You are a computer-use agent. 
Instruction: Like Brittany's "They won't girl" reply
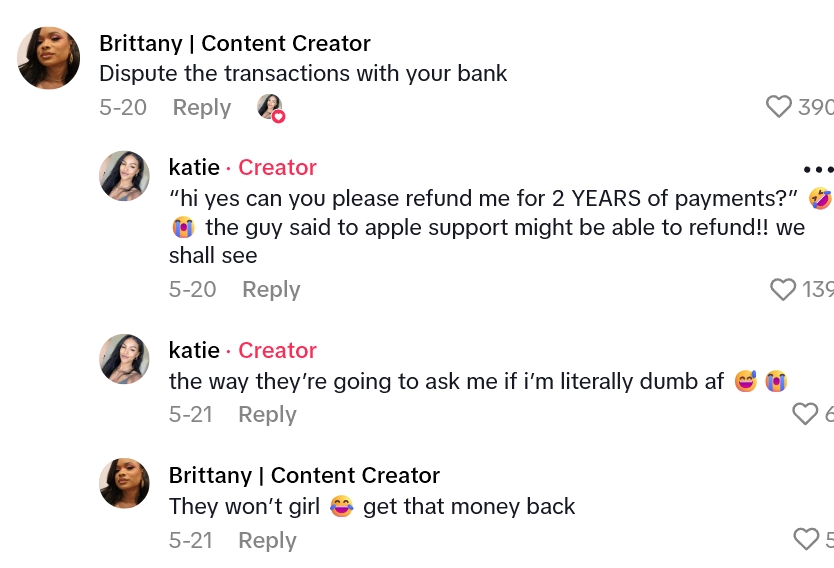tap(805, 540)
